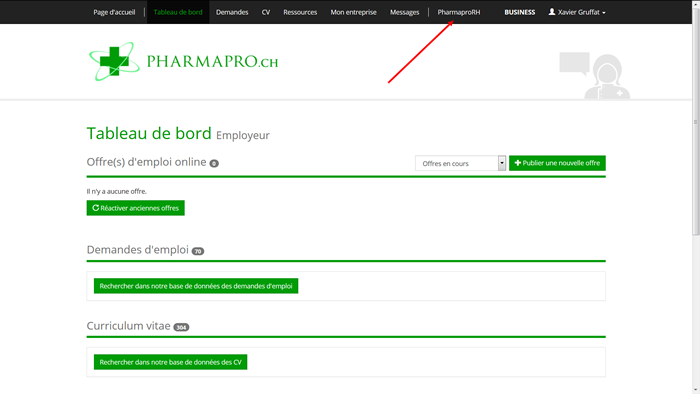
Task: Click the user silhouette icon beside Xavier Gruffat
Action: (x=552, y=12)
